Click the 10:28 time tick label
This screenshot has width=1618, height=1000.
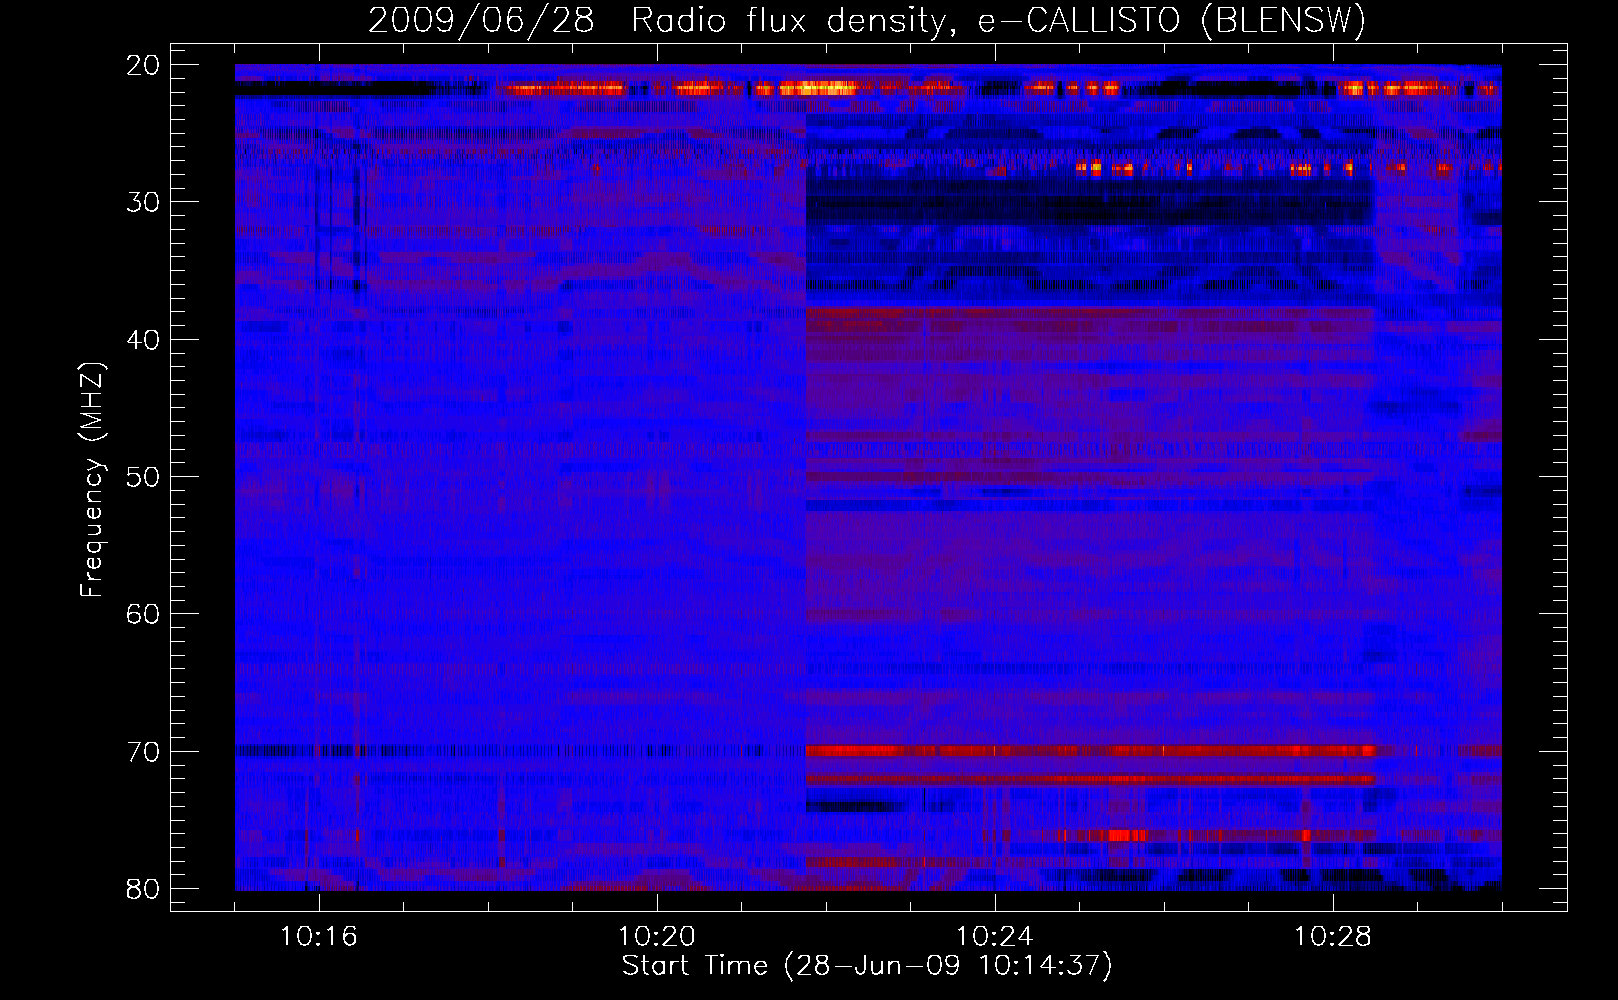click(x=1333, y=937)
